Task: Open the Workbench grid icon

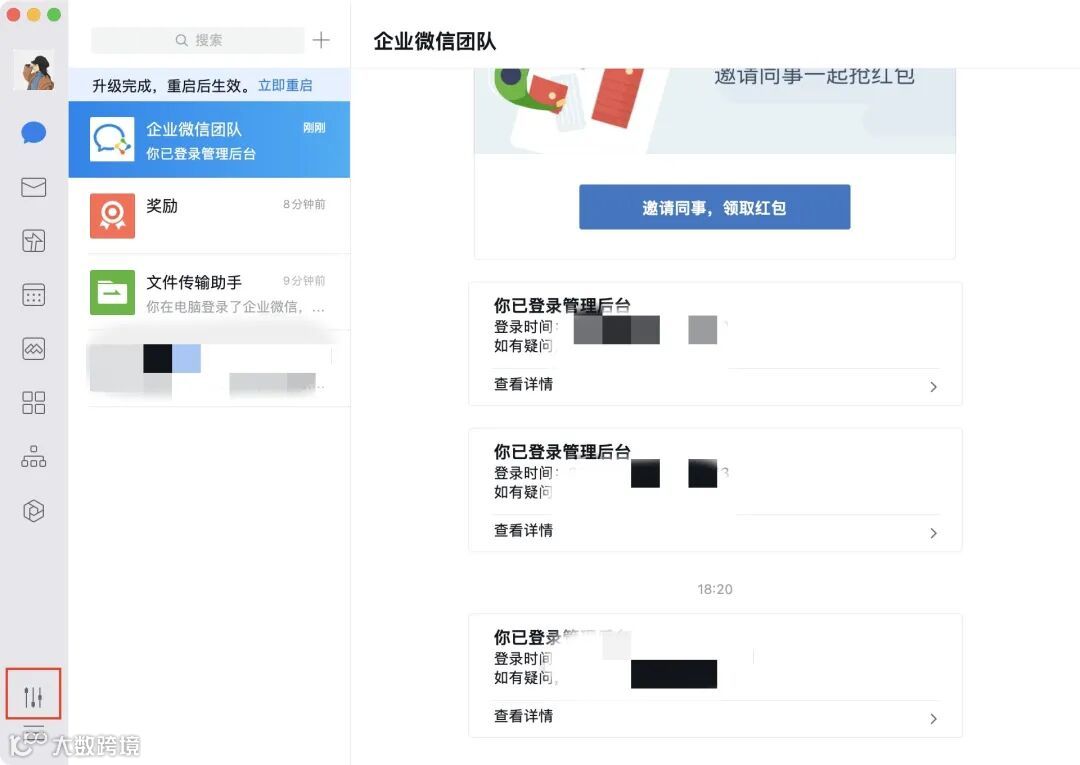Action: click(x=34, y=403)
